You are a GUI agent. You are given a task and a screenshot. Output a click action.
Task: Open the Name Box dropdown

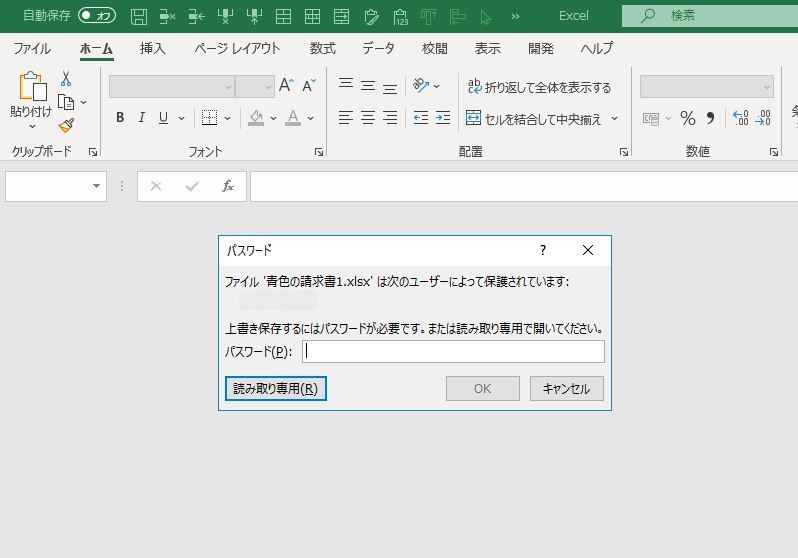coord(96,186)
